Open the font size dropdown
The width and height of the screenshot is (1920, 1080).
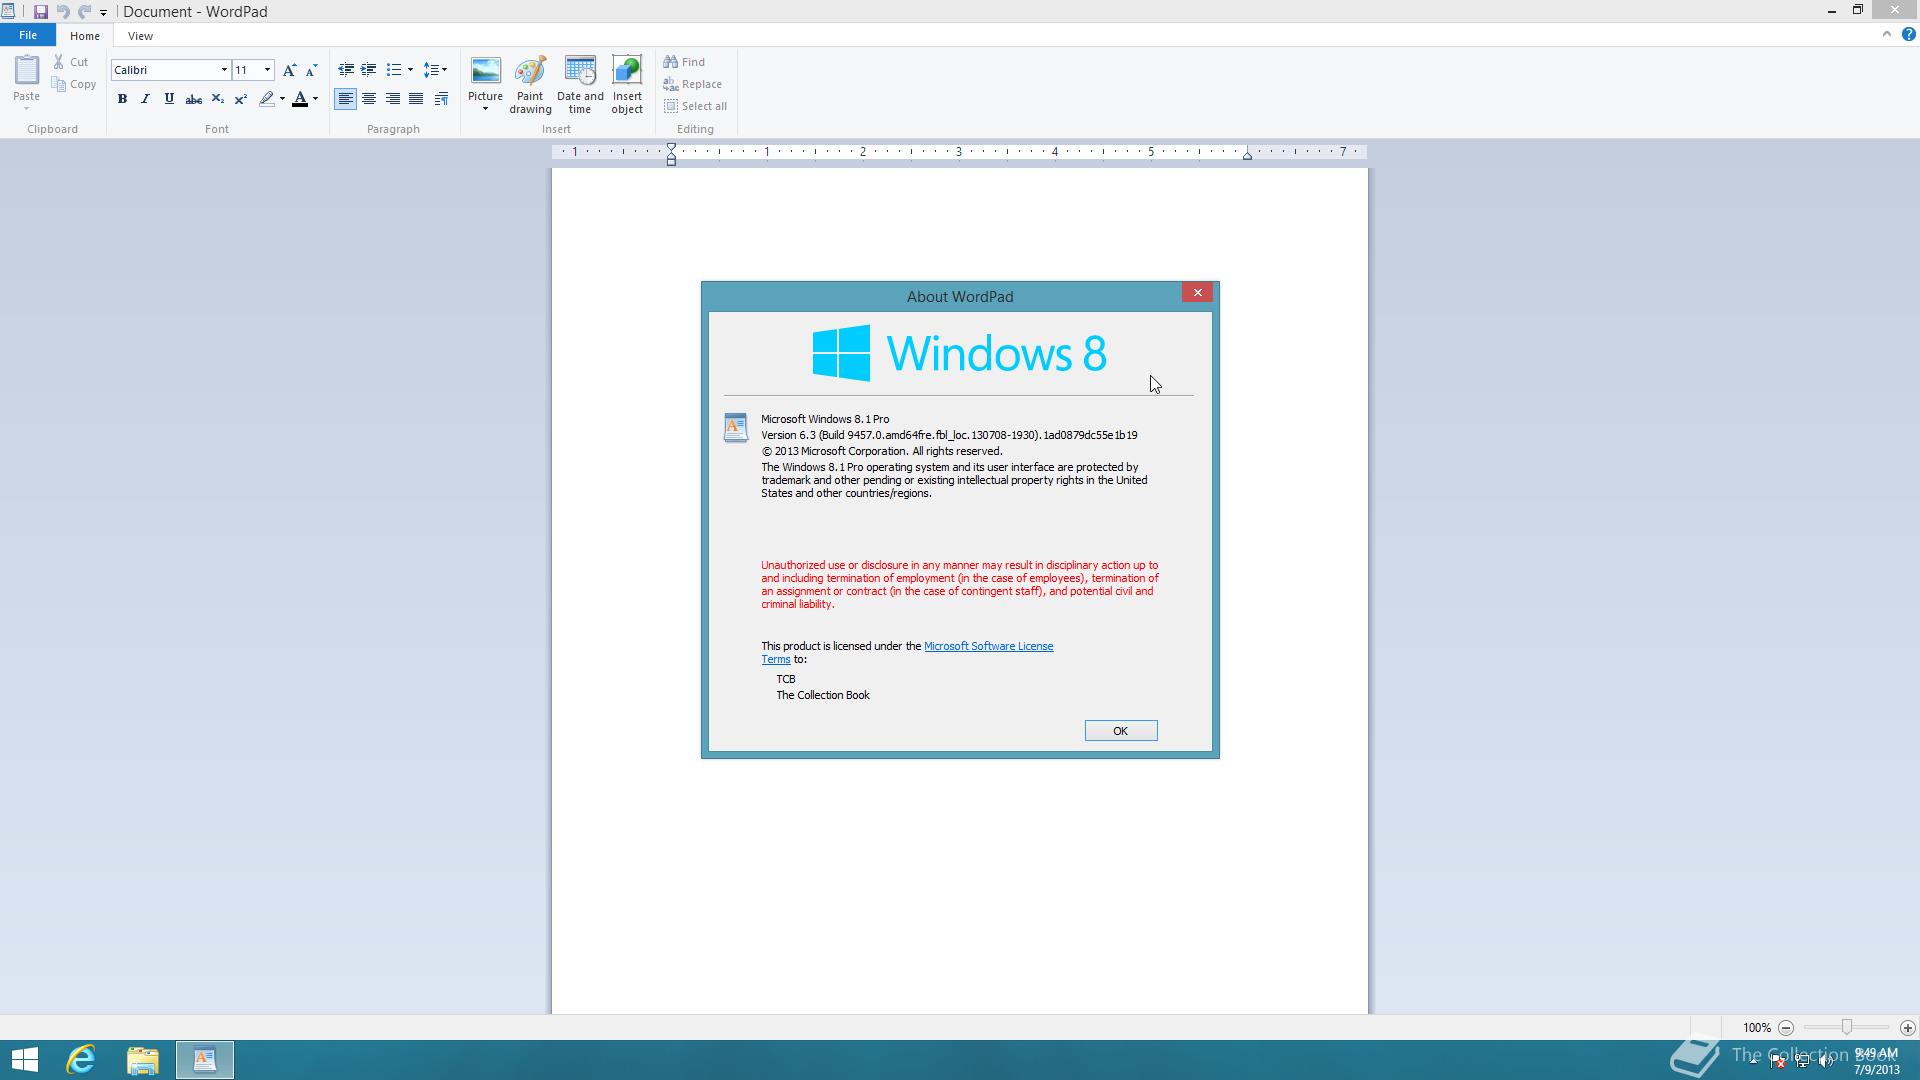tap(267, 70)
